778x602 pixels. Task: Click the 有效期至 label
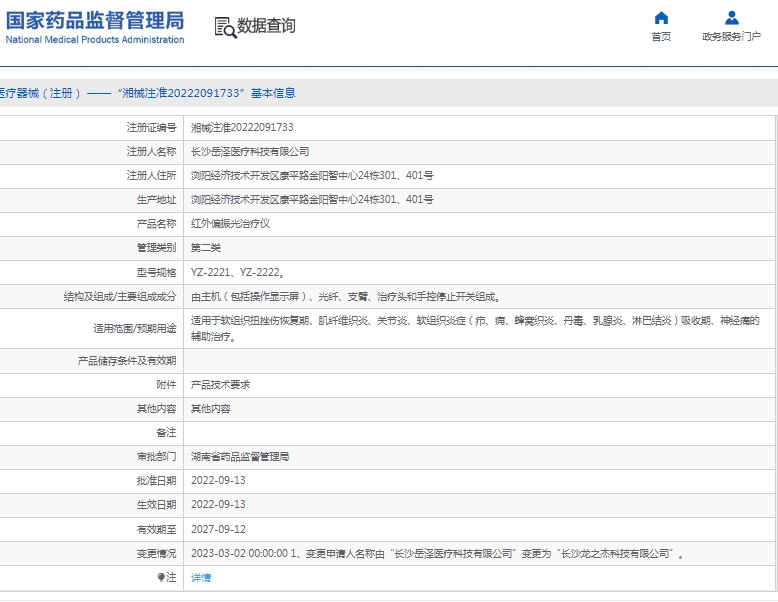156,529
